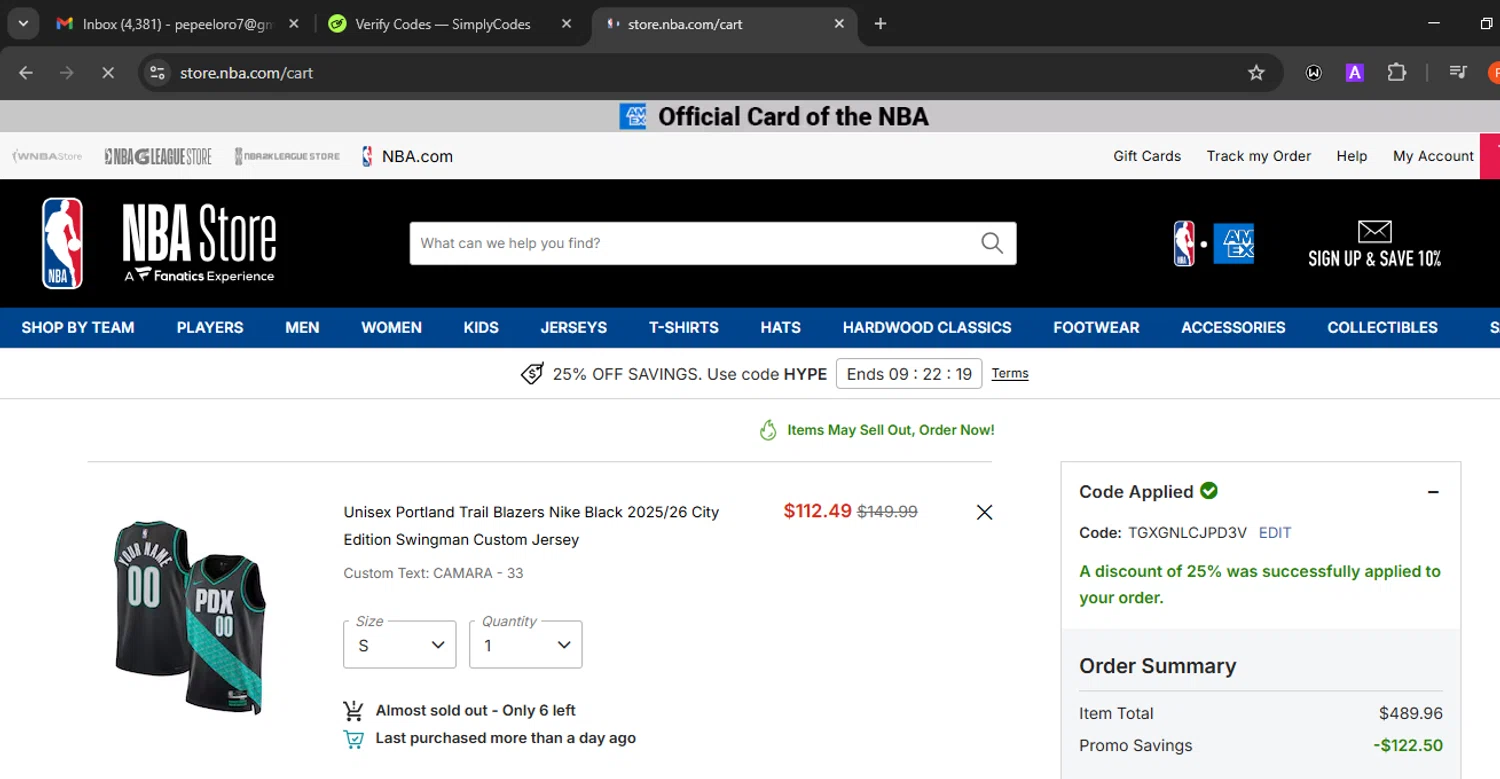
Task: Click the product search input field
Action: tap(690, 243)
